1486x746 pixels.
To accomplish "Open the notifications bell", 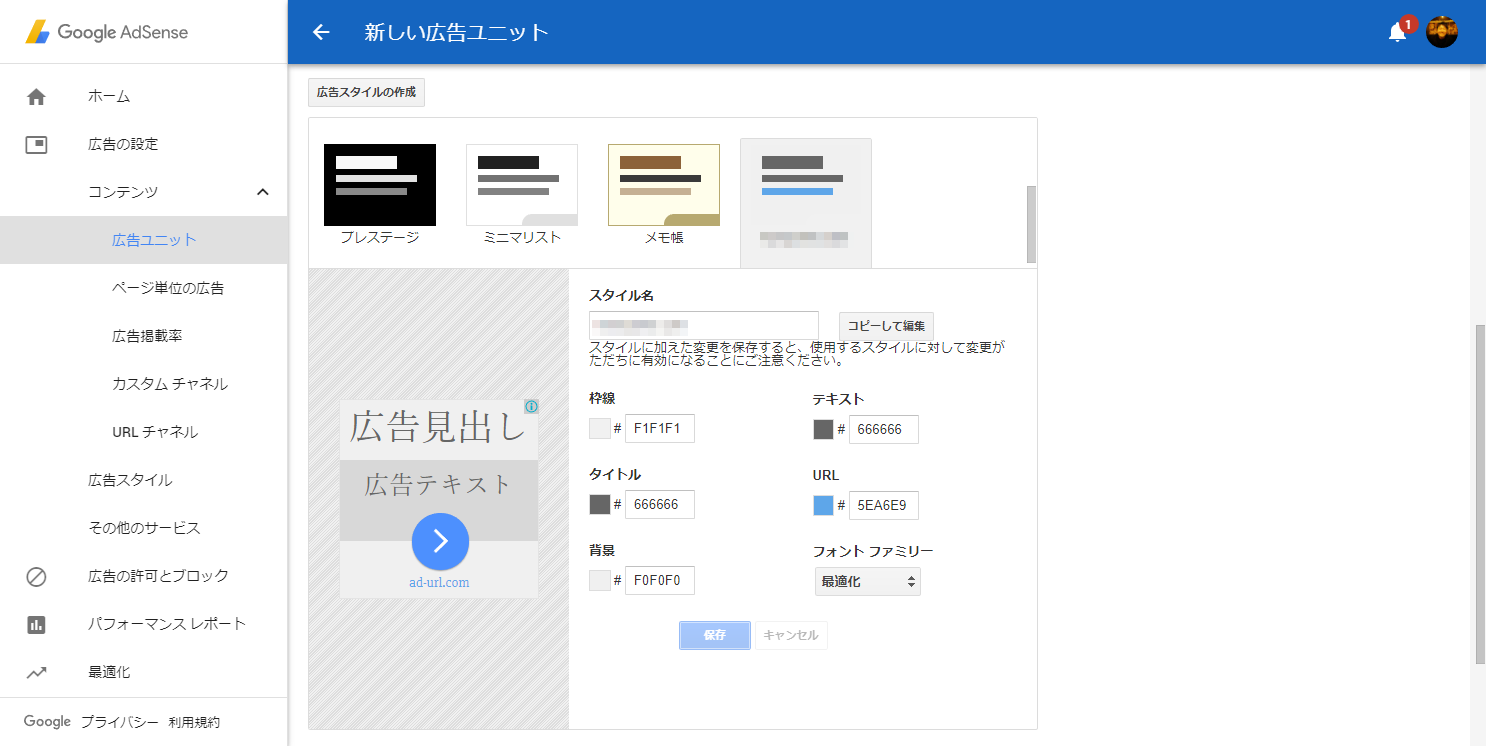I will (1398, 32).
